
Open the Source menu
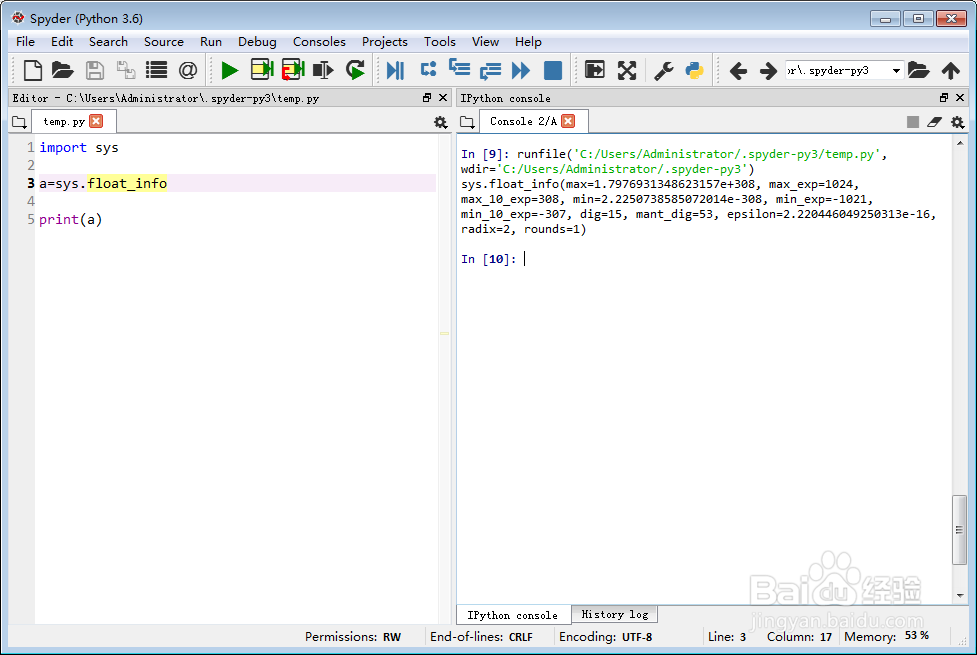pyautogui.click(x=164, y=42)
